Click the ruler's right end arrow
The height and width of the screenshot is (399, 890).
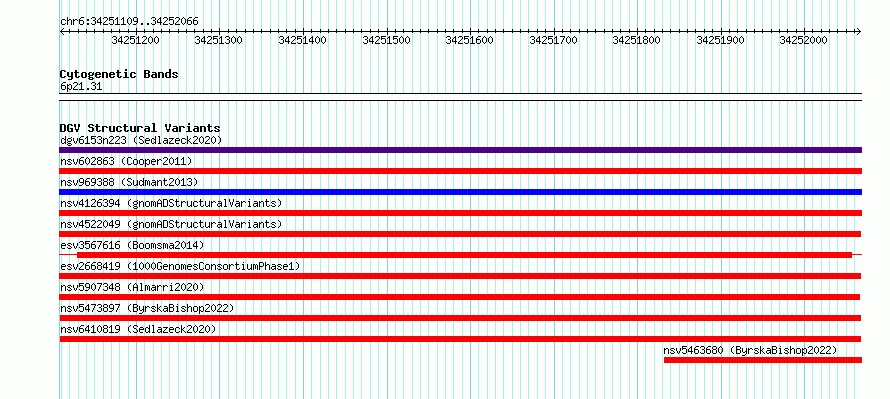pos(859,31)
